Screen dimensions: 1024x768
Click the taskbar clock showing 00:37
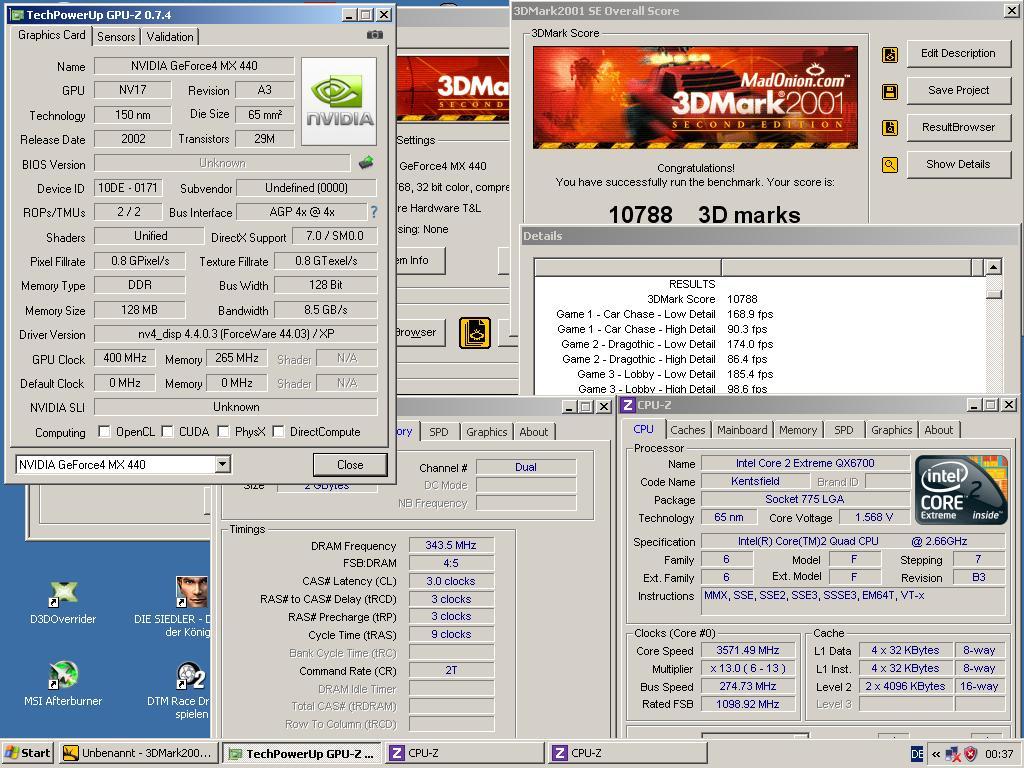pos(999,754)
